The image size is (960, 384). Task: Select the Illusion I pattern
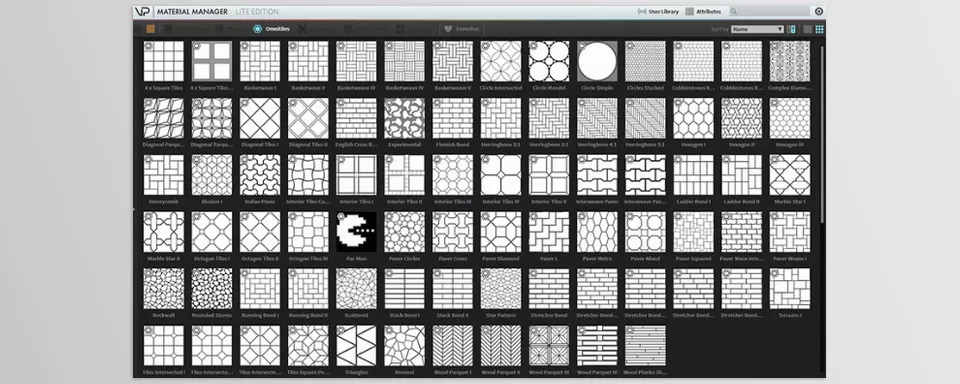click(x=212, y=175)
